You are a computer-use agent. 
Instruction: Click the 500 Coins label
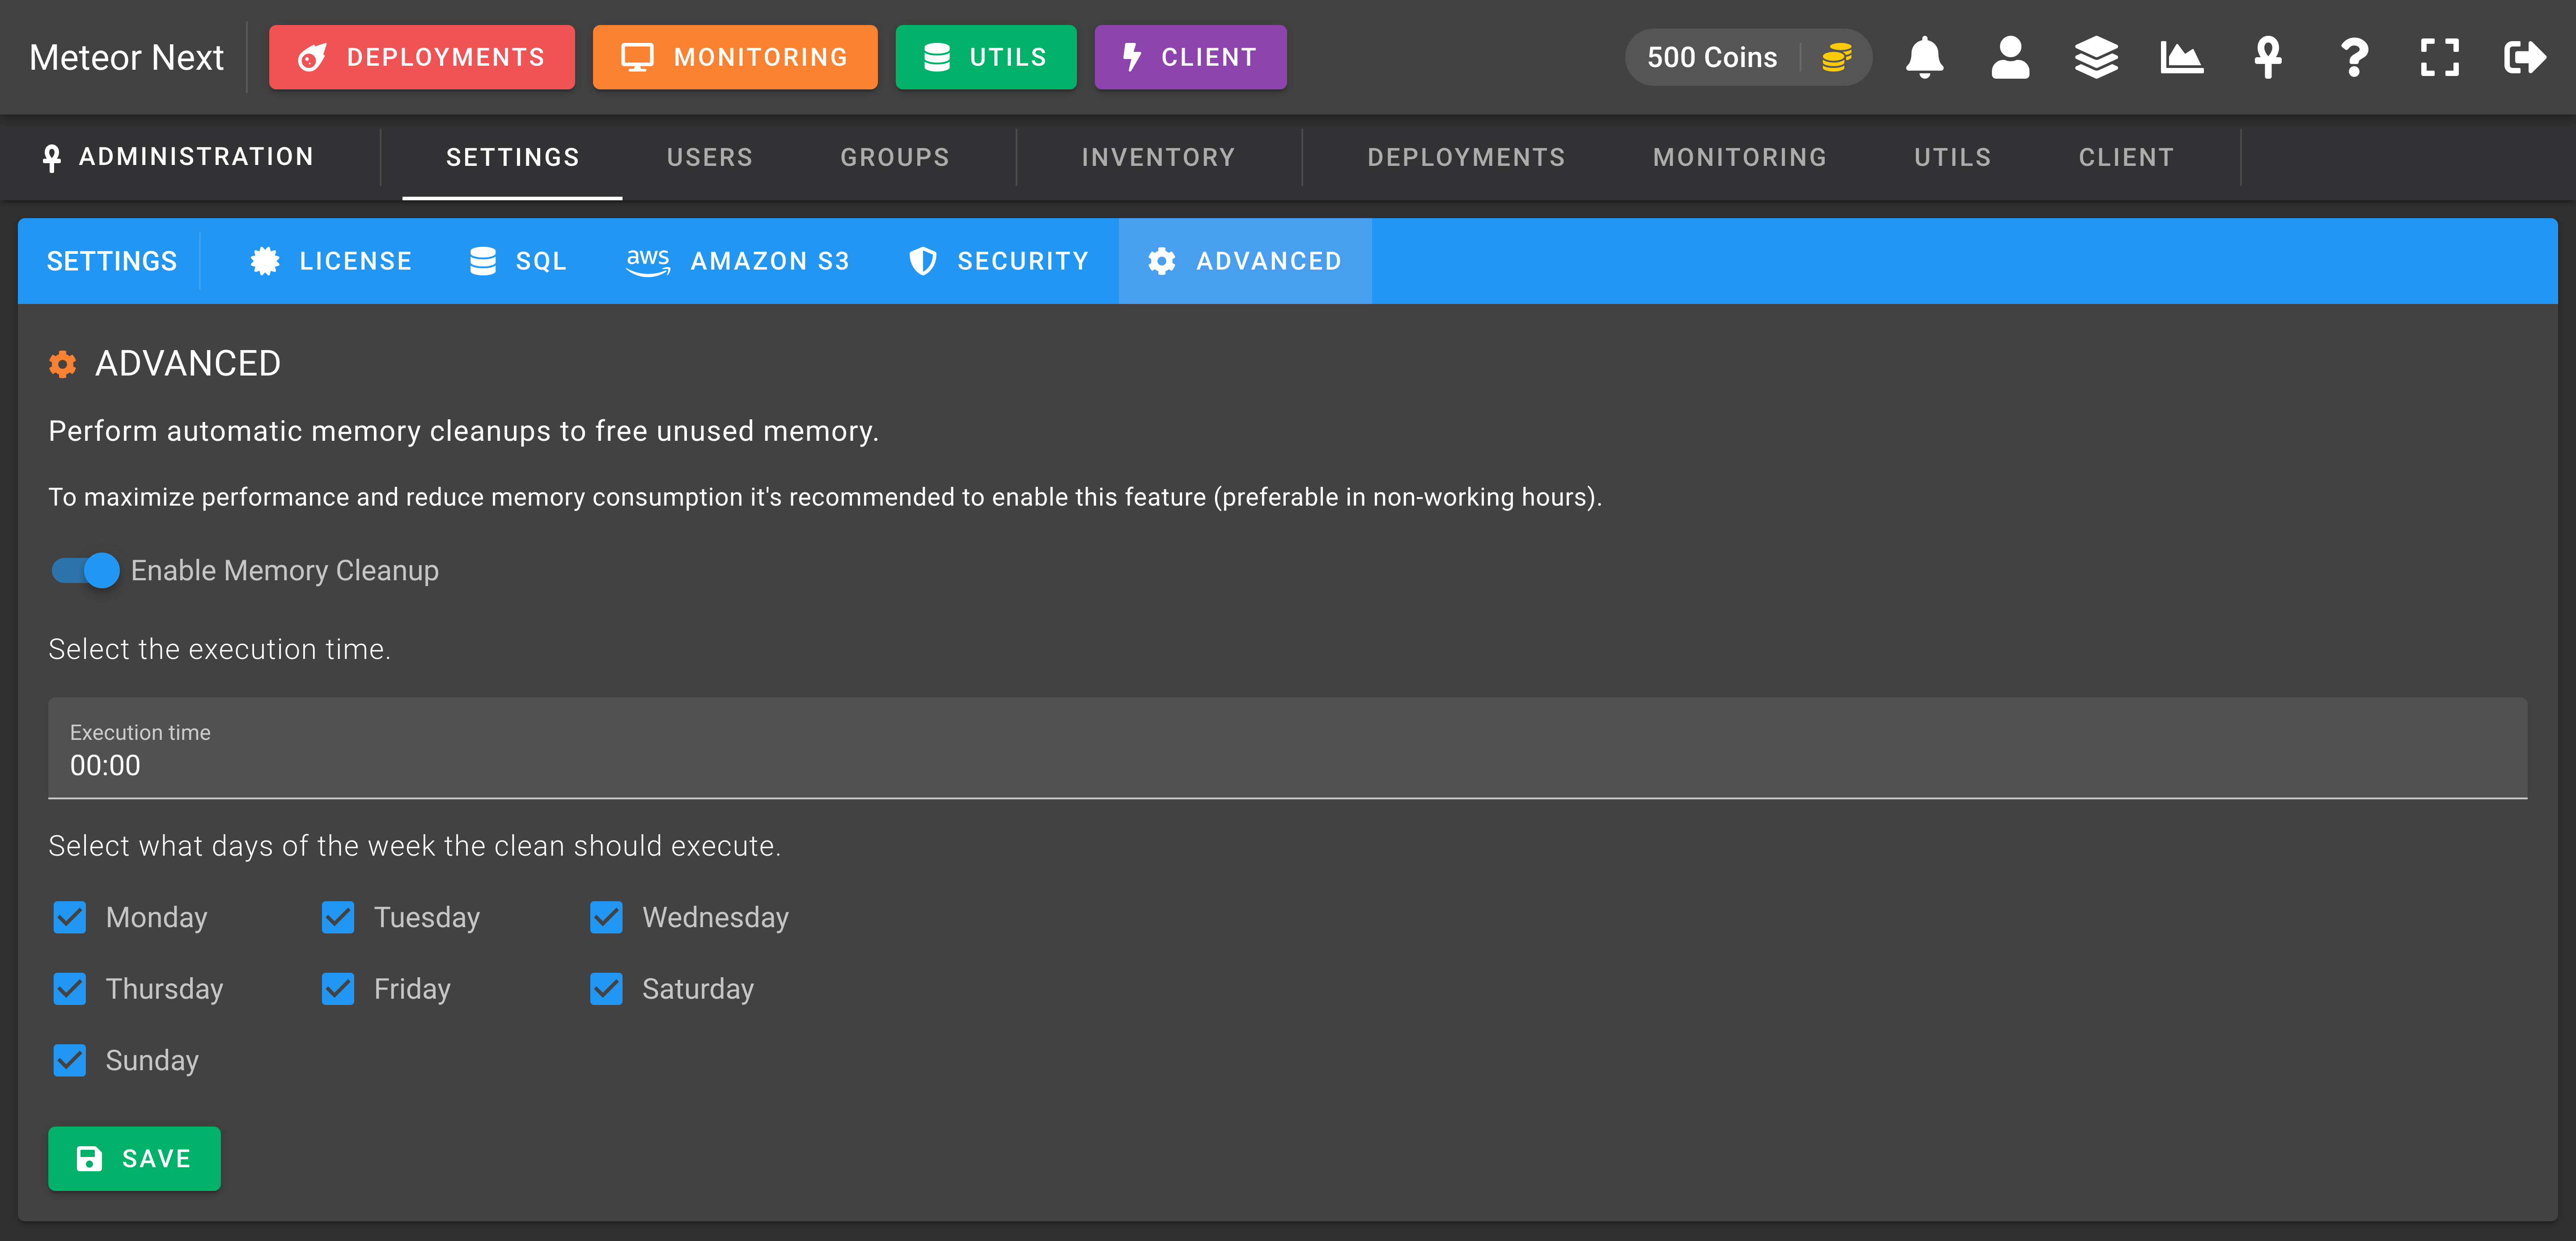coord(1712,57)
